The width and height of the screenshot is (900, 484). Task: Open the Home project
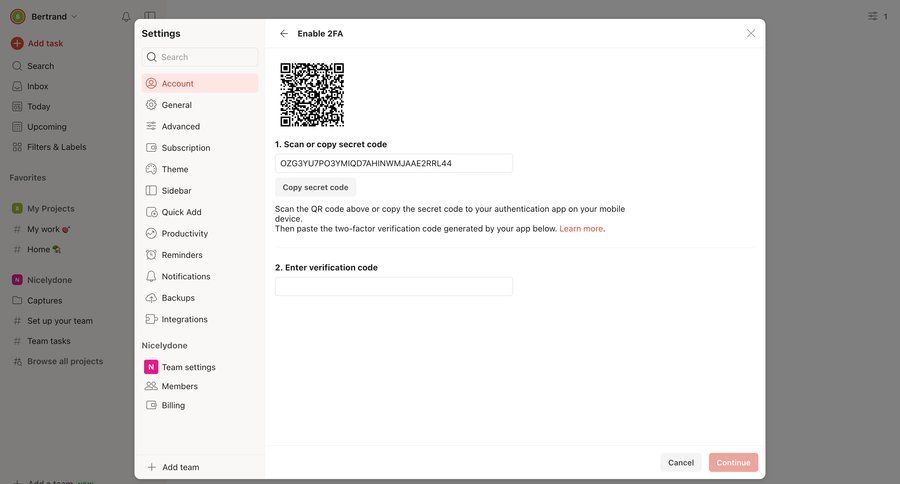44,249
